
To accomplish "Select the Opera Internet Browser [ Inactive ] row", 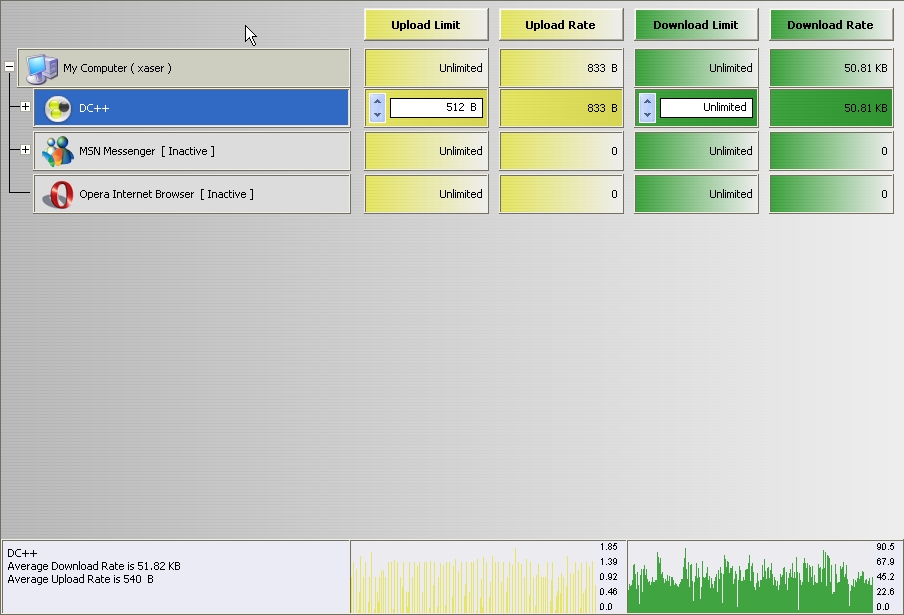I will pos(192,194).
